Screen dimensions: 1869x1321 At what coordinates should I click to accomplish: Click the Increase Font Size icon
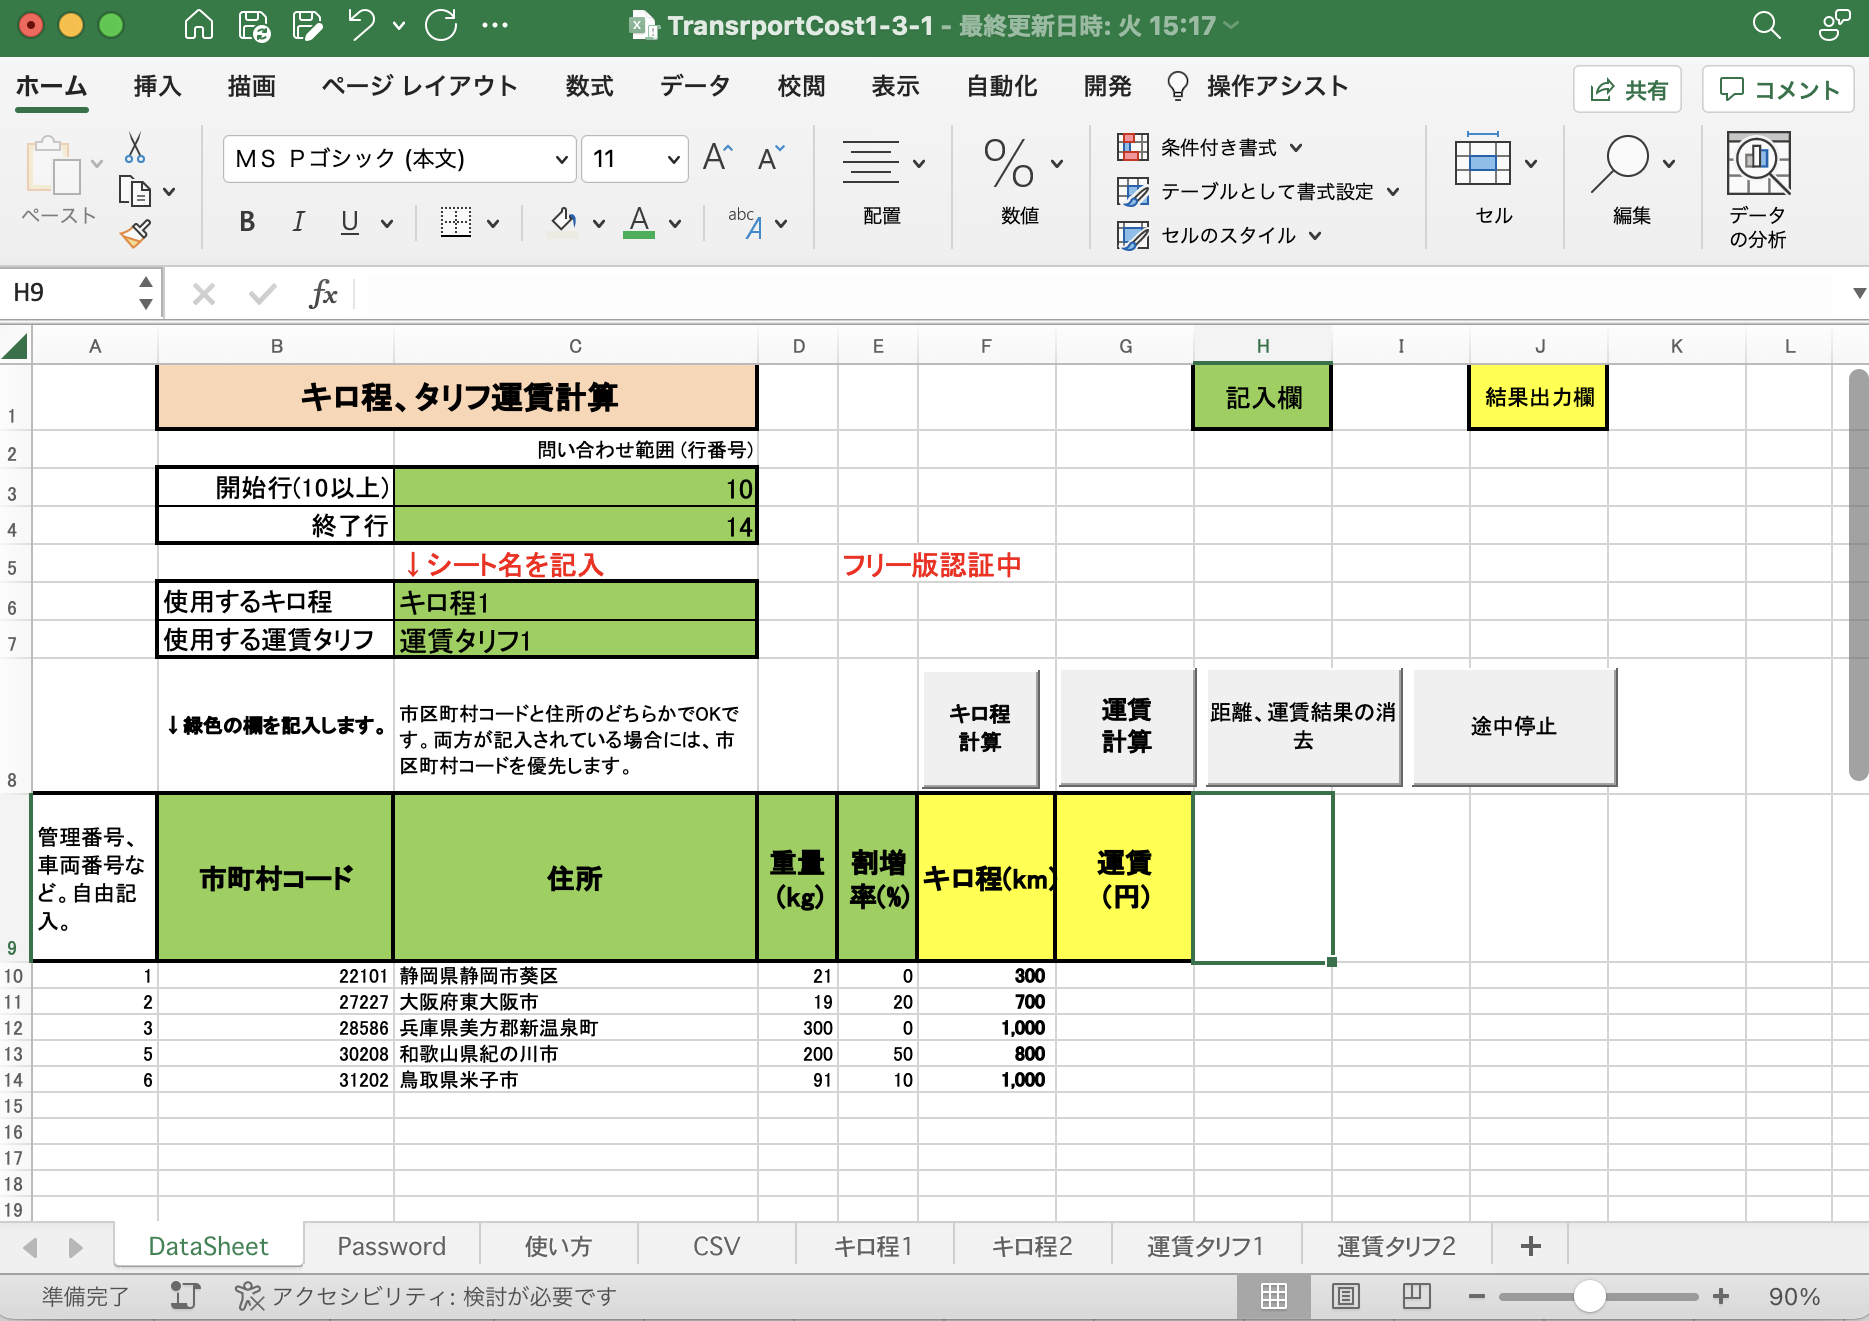[x=717, y=158]
